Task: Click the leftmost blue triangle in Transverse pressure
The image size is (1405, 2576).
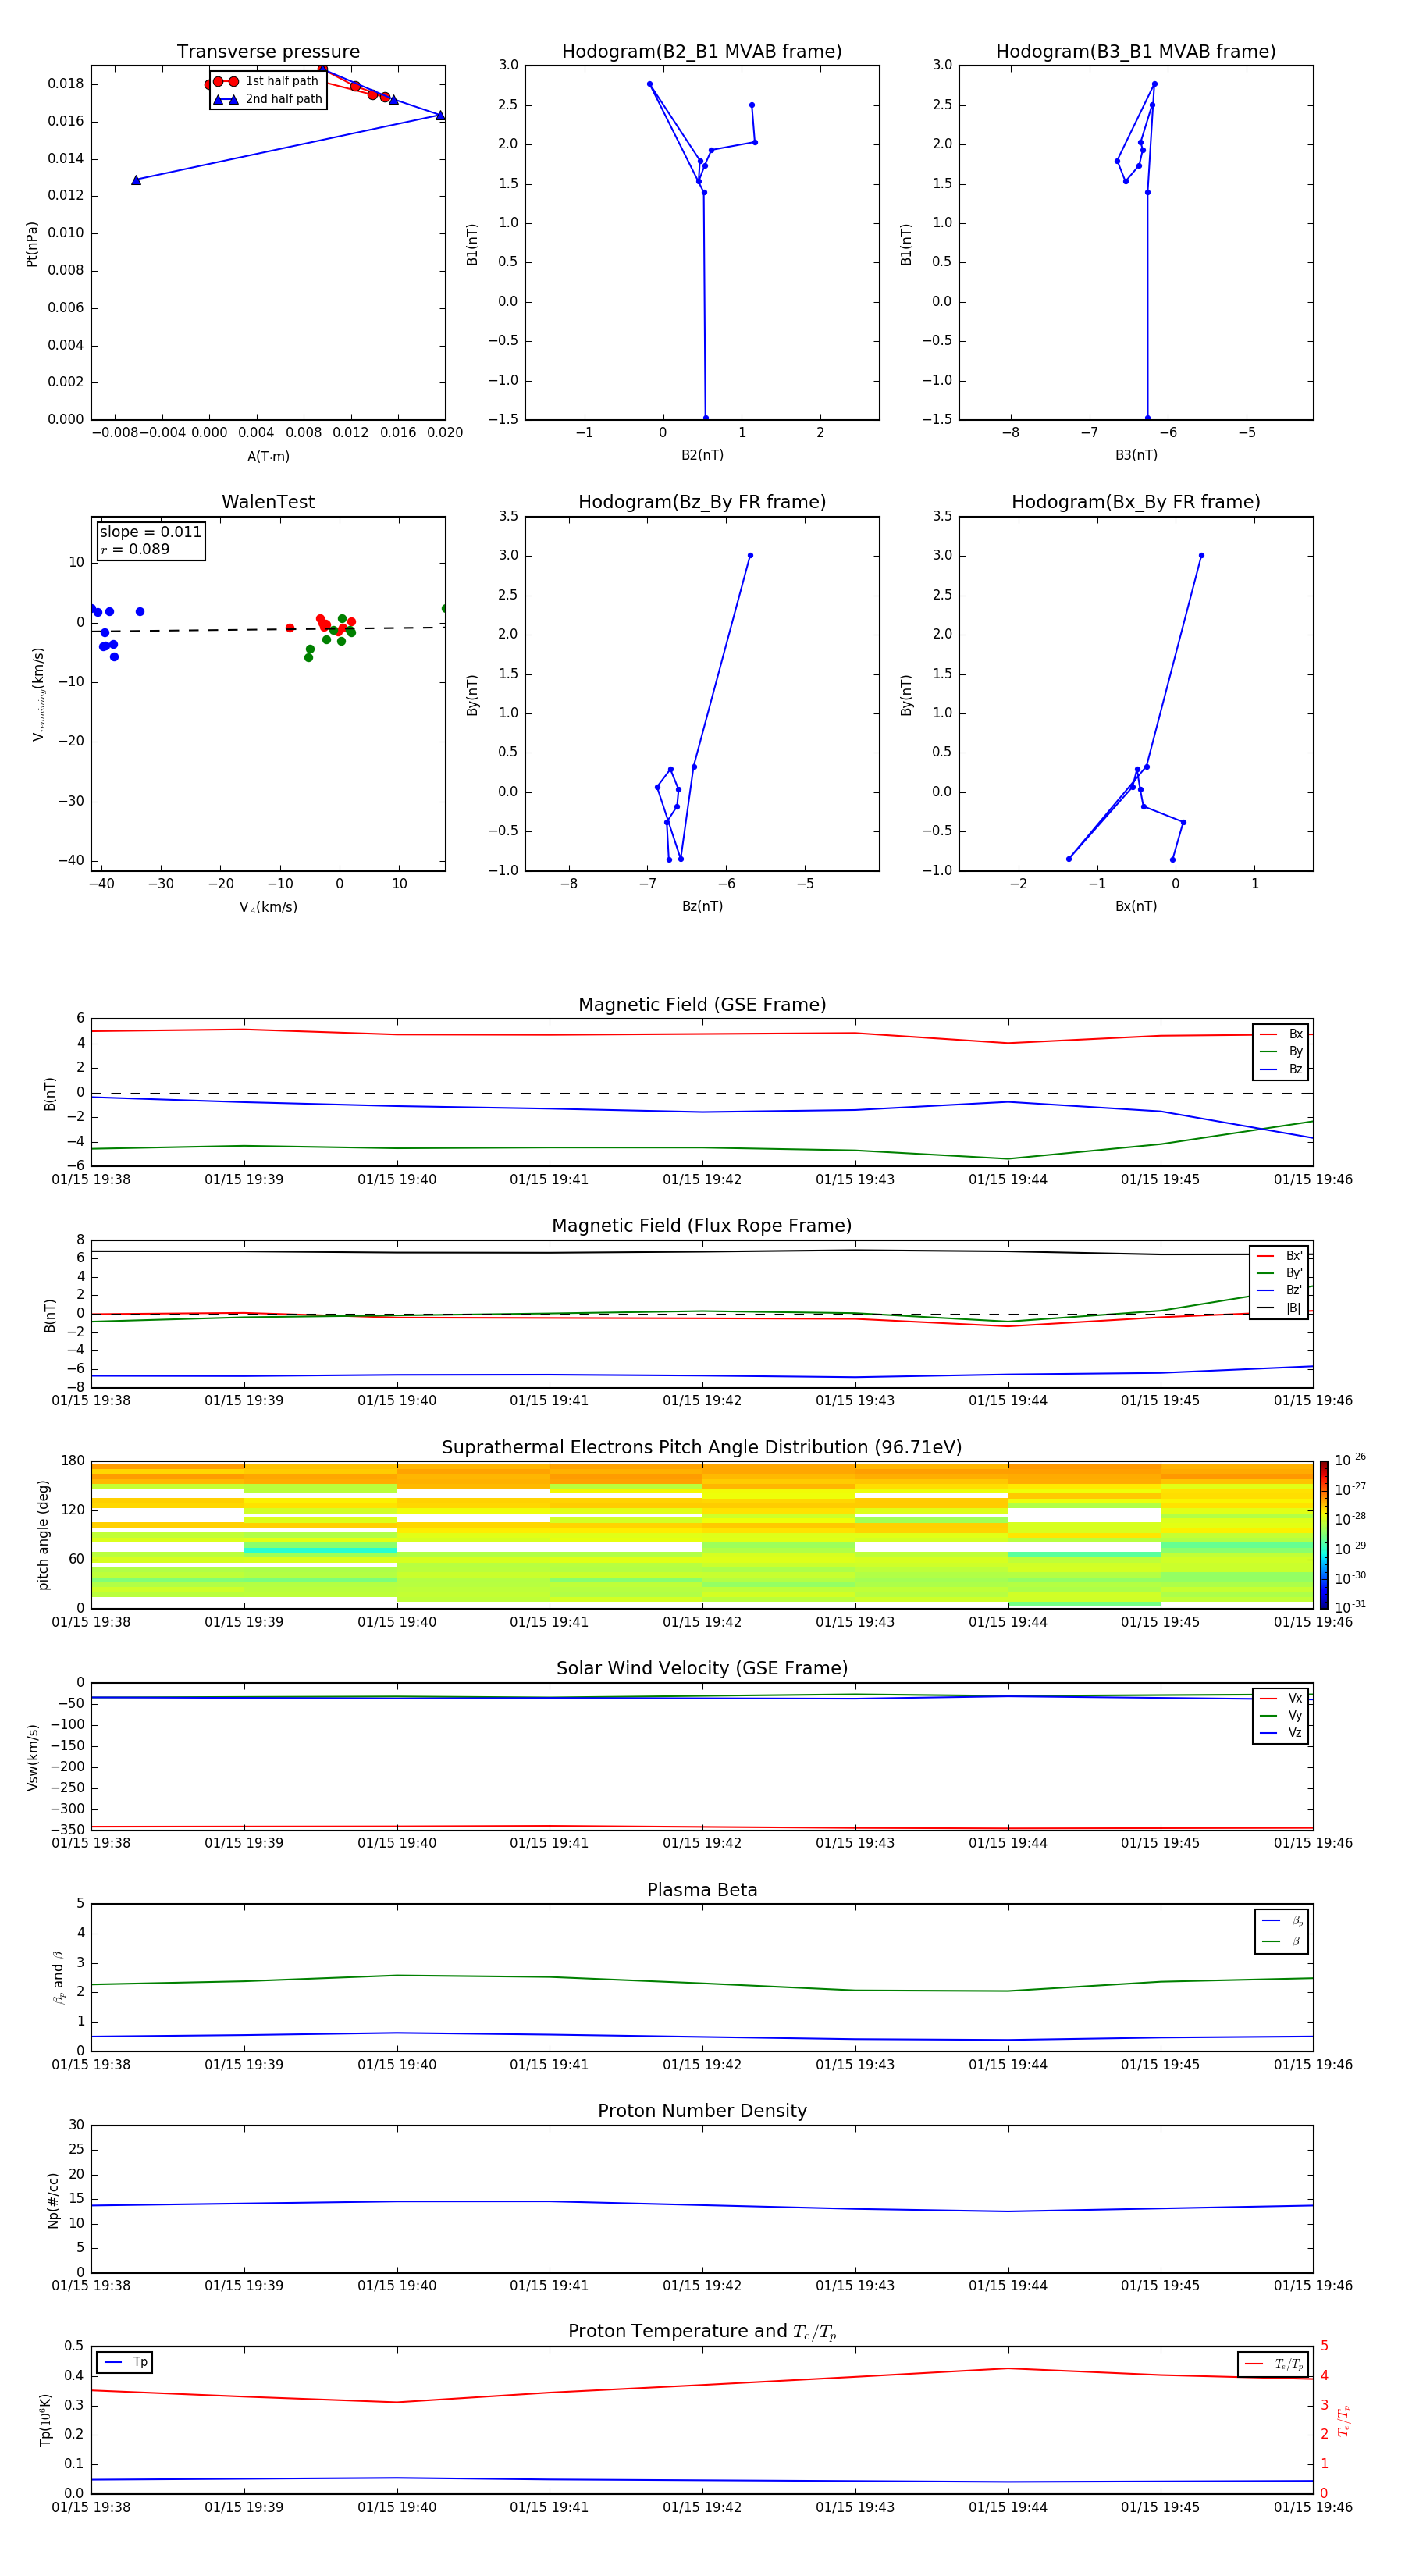Action: click(x=136, y=180)
